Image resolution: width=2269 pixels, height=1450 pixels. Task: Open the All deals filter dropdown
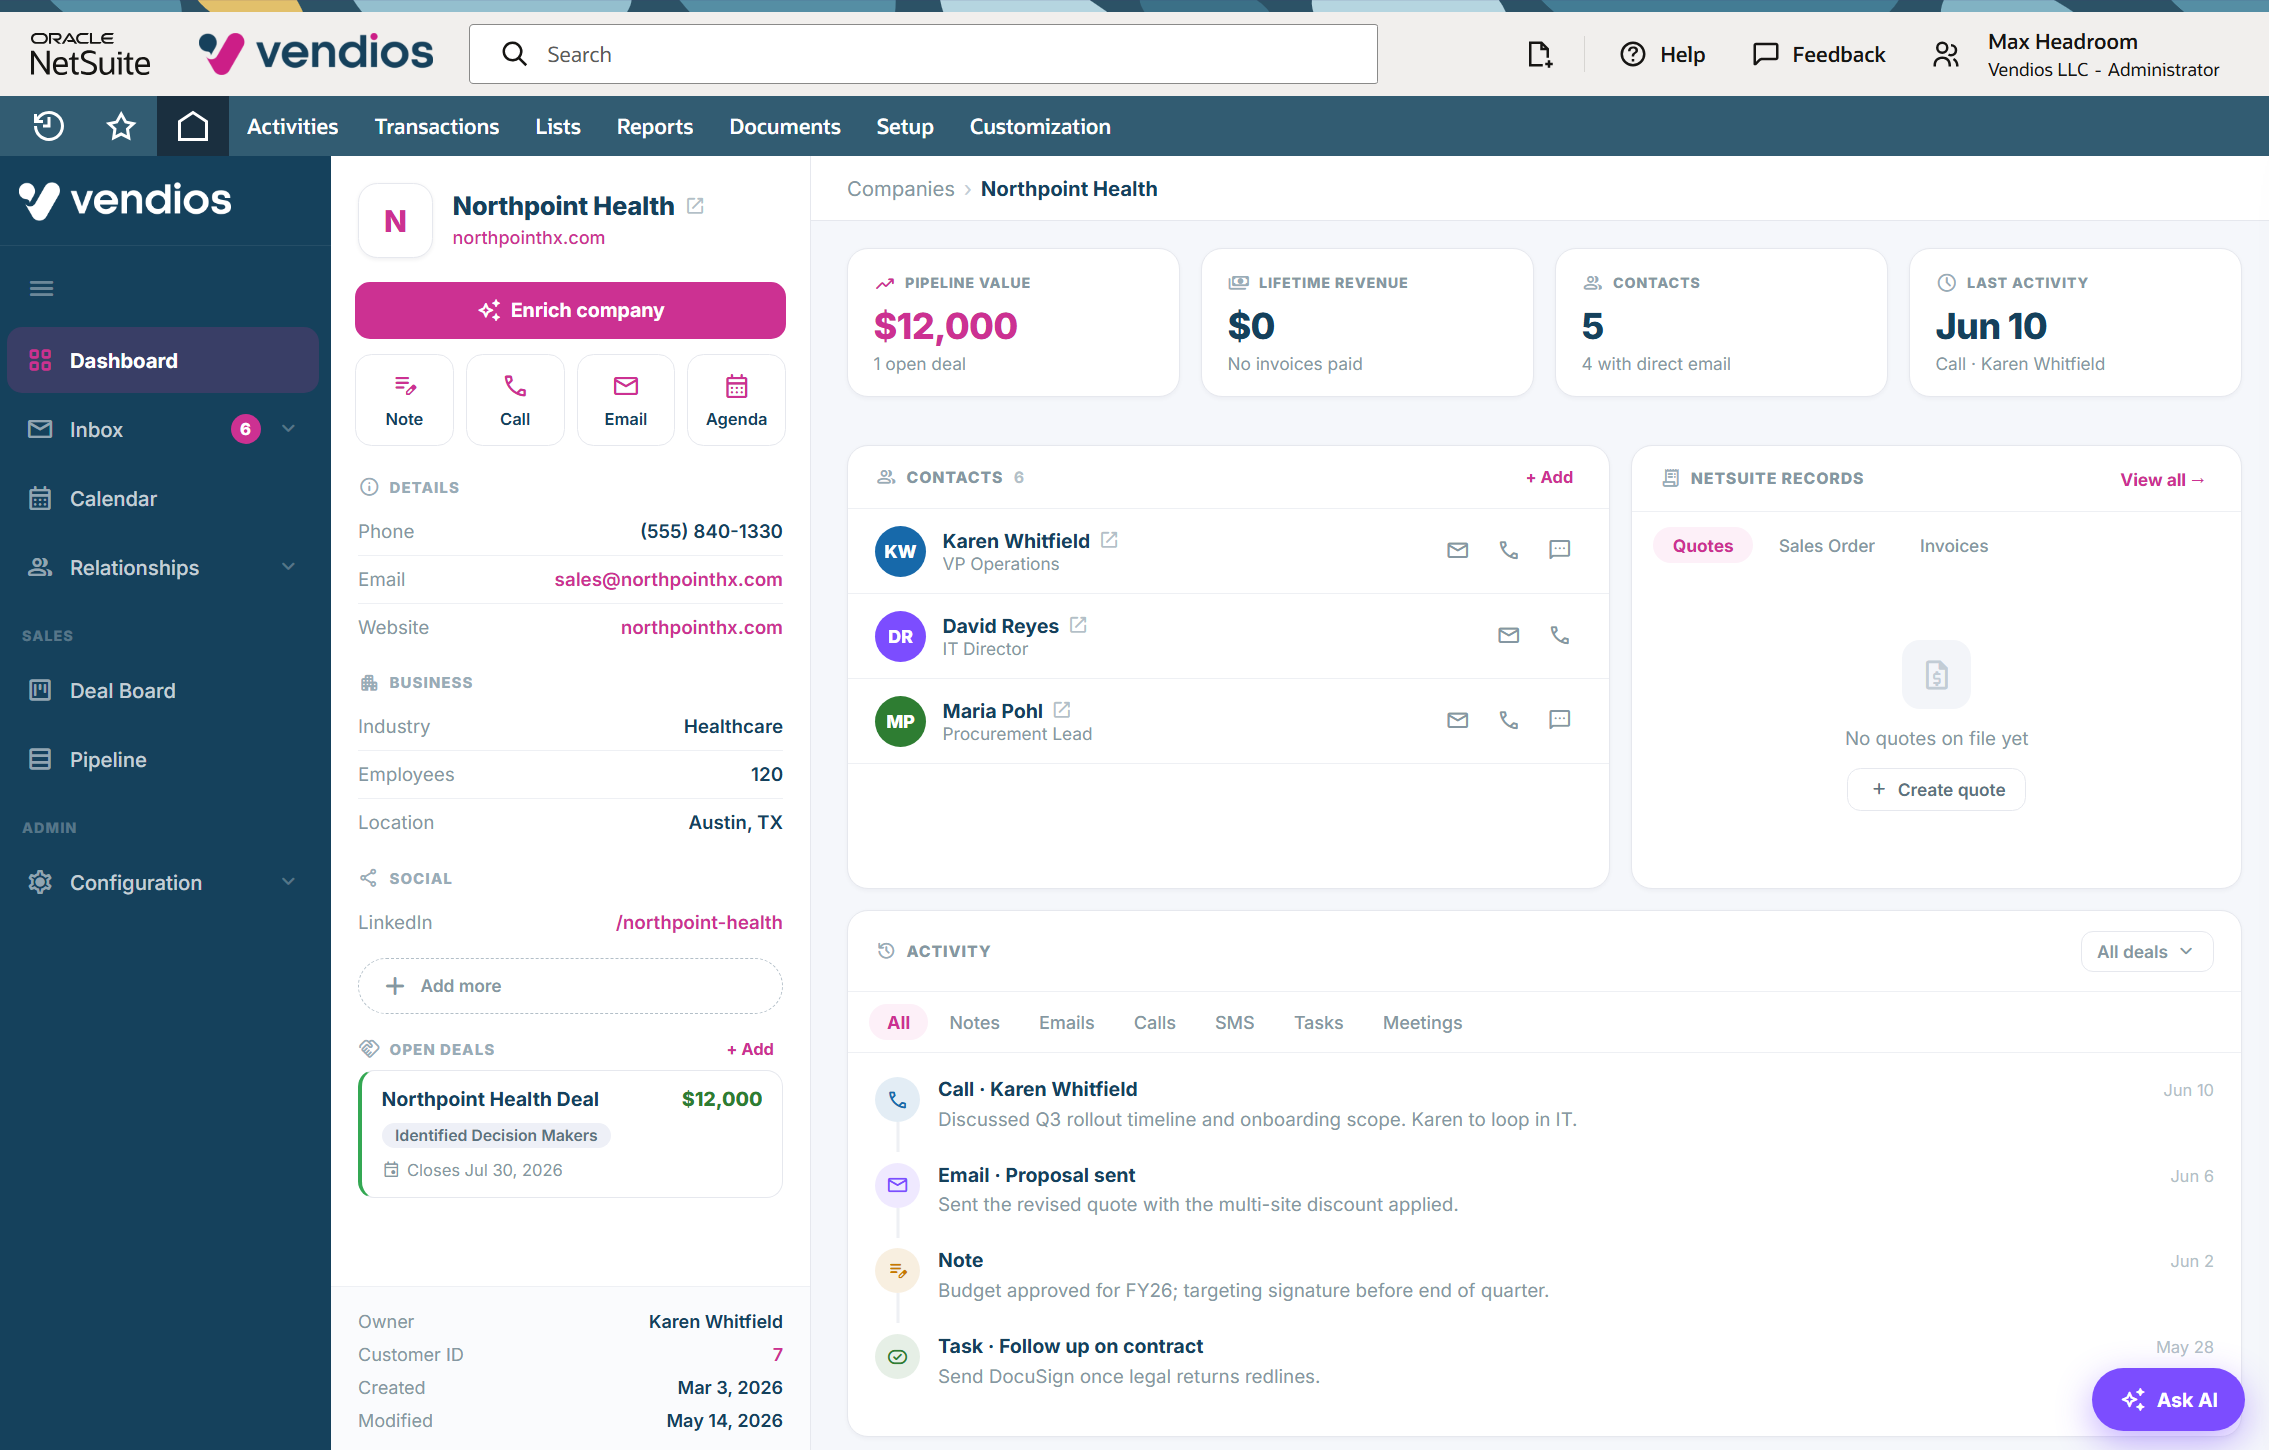(x=2146, y=952)
